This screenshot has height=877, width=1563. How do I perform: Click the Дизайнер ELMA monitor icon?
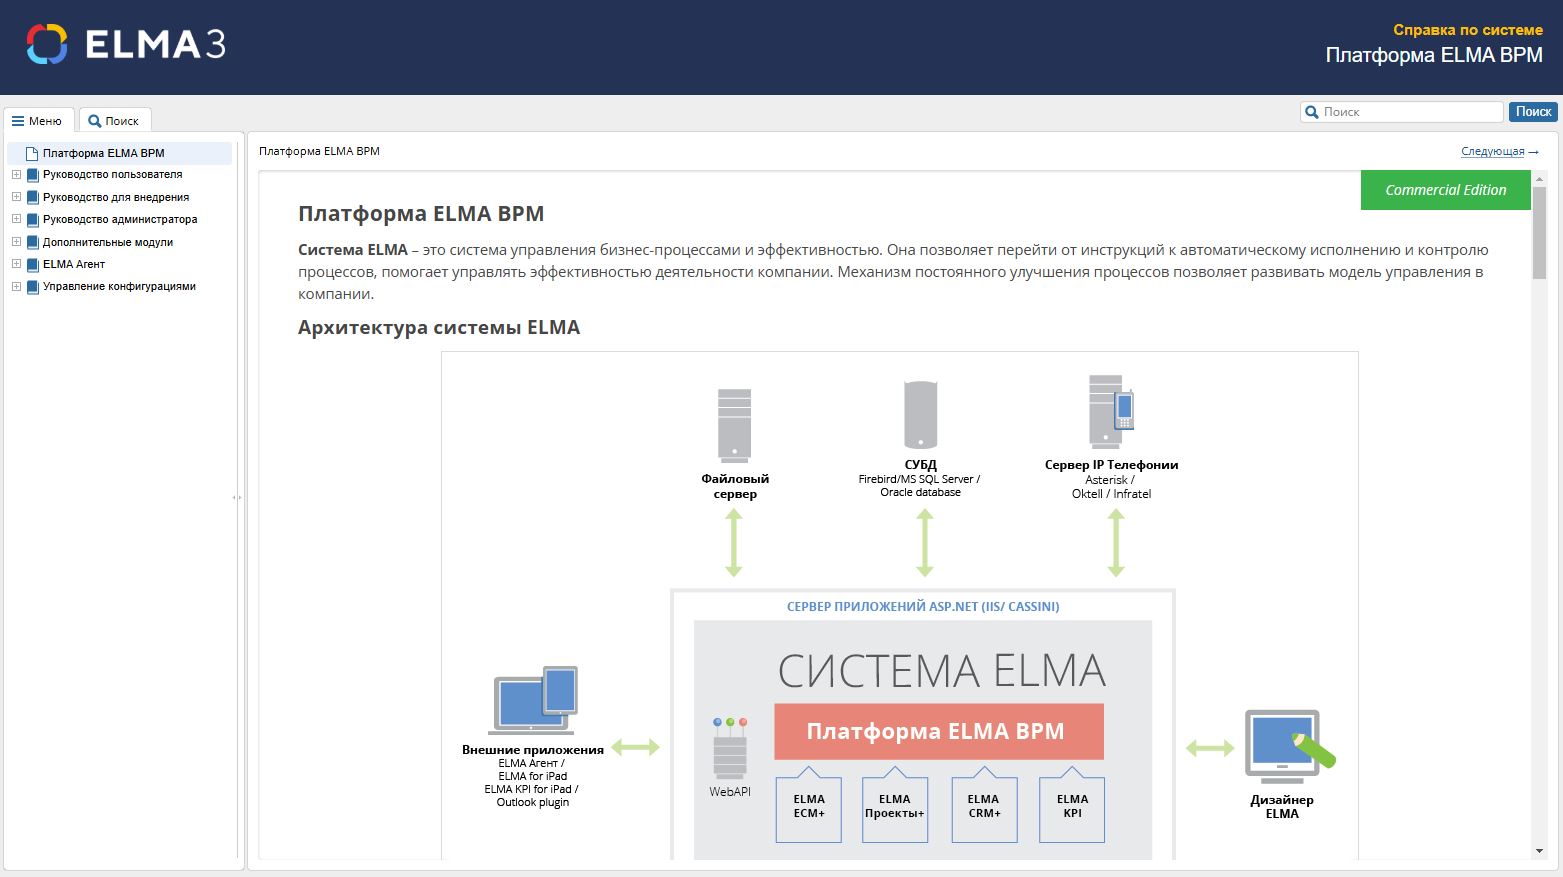(x=1289, y=747)
